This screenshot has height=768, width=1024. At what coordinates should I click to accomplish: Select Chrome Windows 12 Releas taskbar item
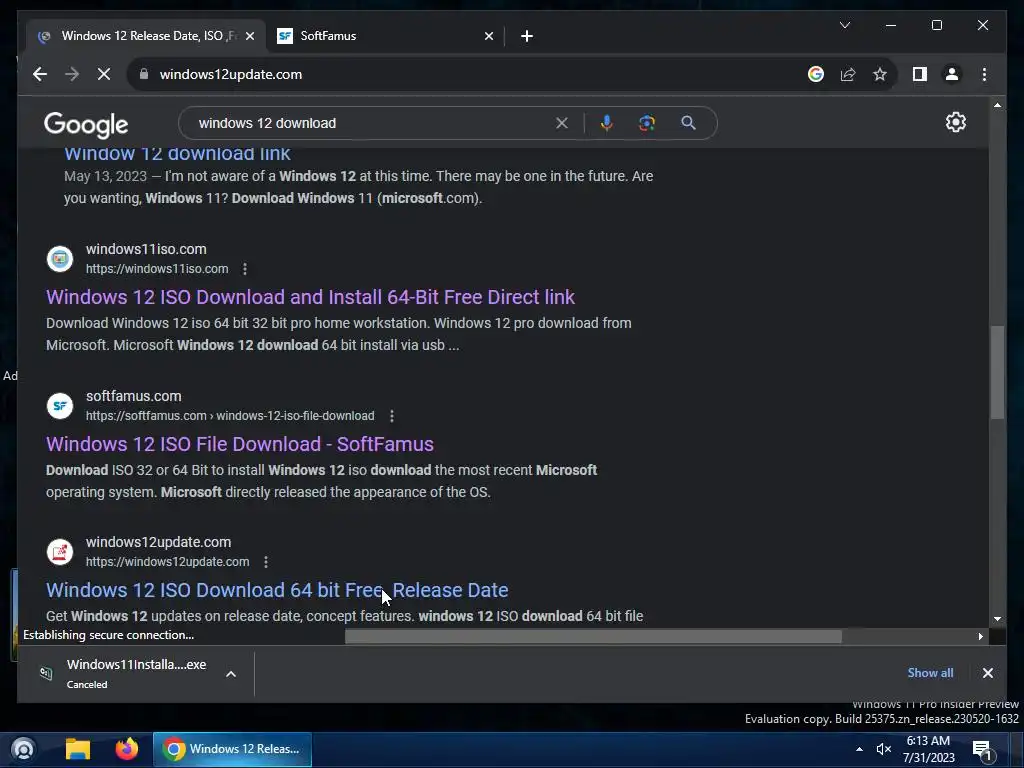point(232,749)
